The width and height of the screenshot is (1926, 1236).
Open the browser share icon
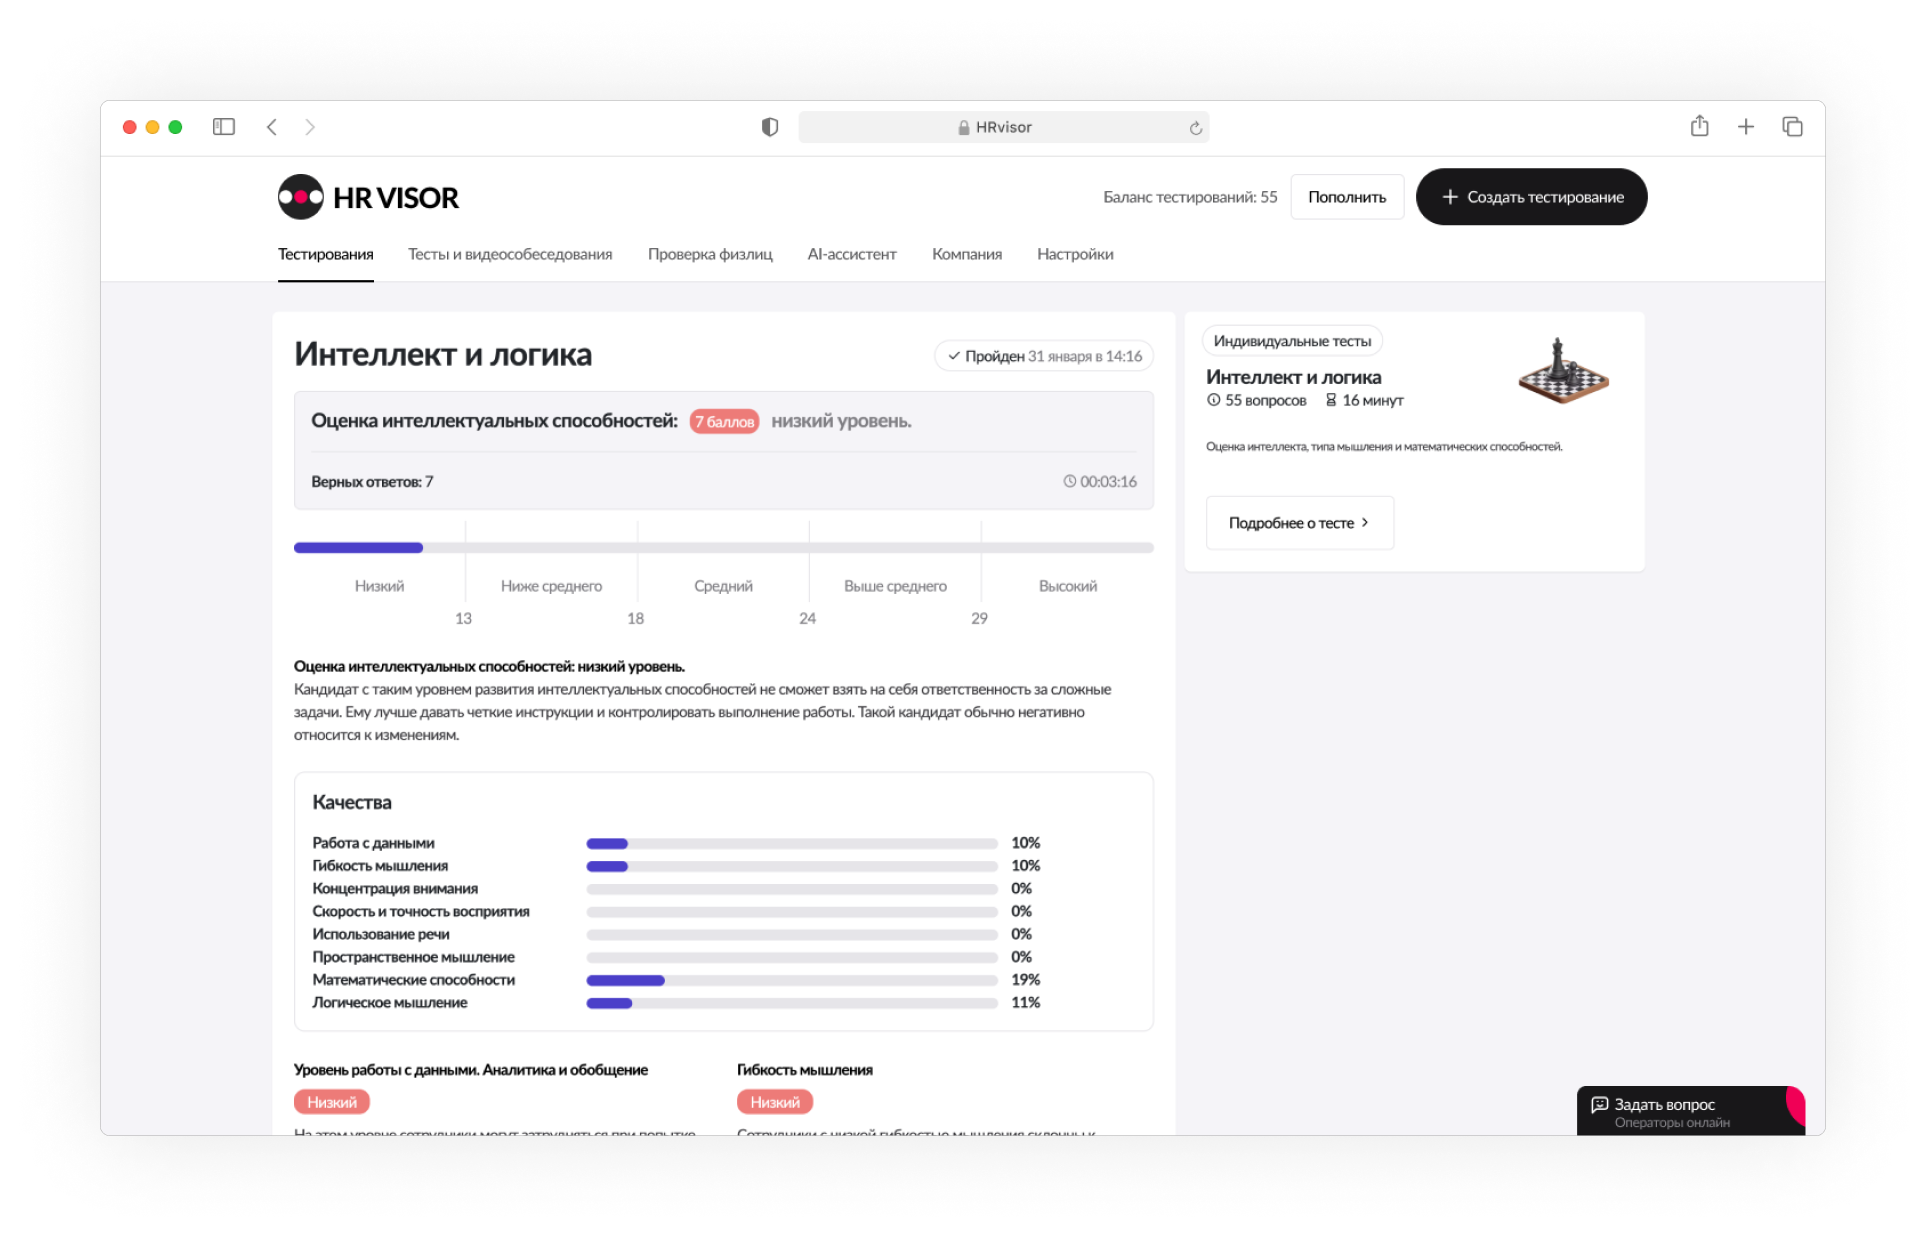pyautogui.click(x=1699, y=127)
